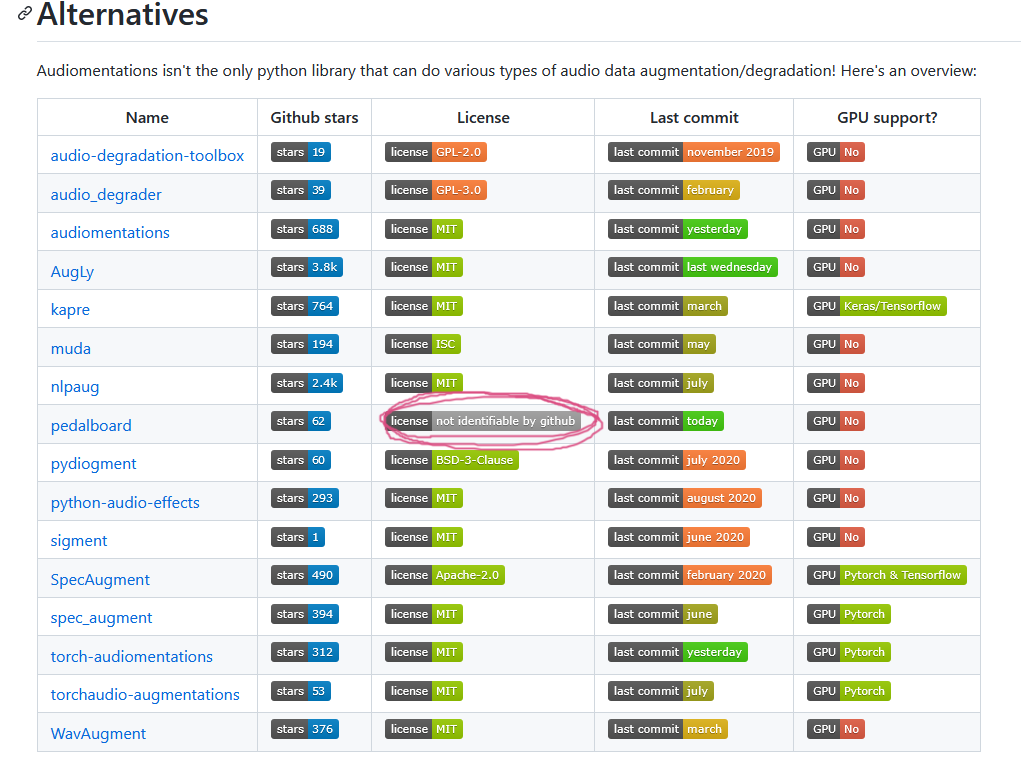
Task: Open the audiomentations repository link
Action: point(110,232)
